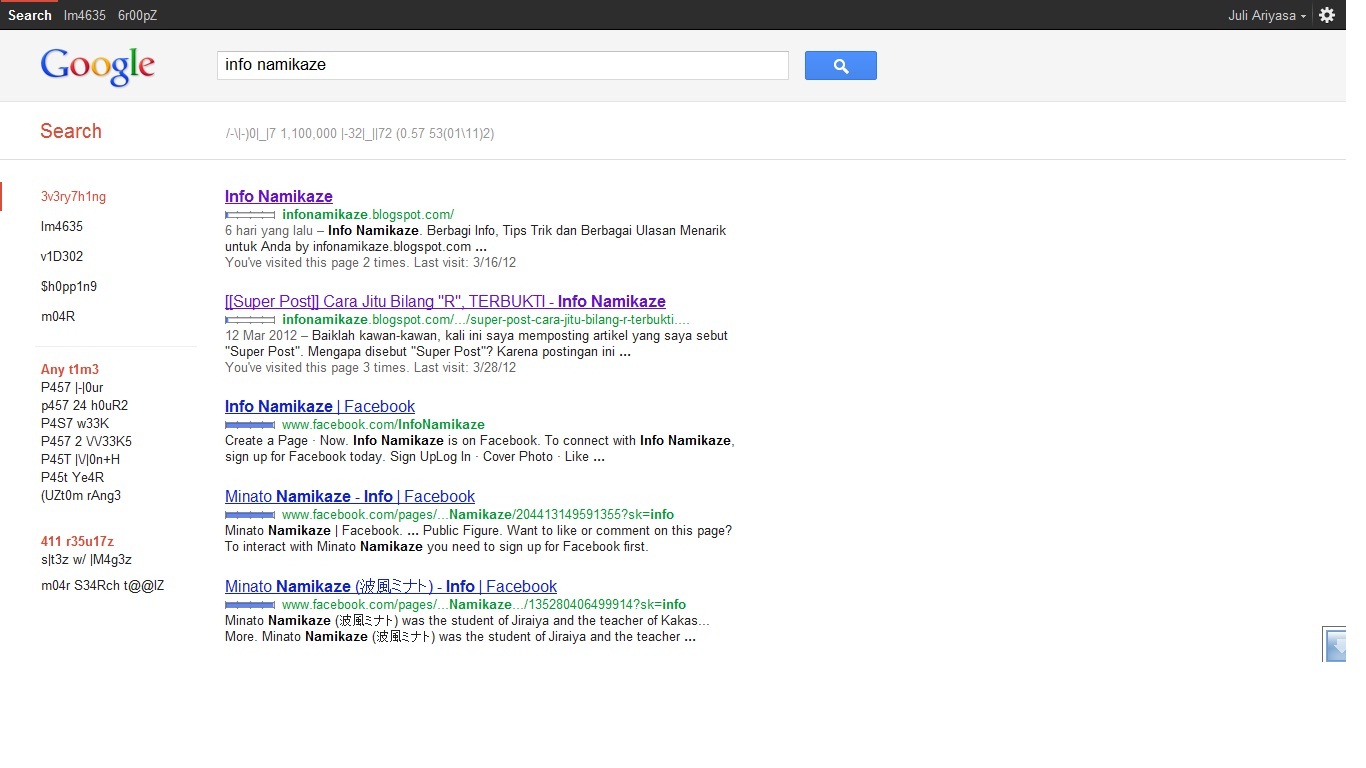Screen dimensions: 1366x768
Task: Click rating bar beside 204413149591355 URL
Action: click(x=250, y=515)
